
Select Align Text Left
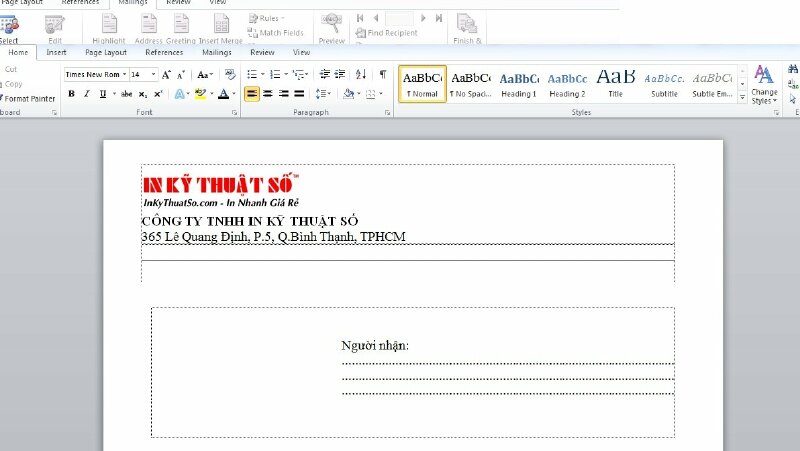coord(252,94)
